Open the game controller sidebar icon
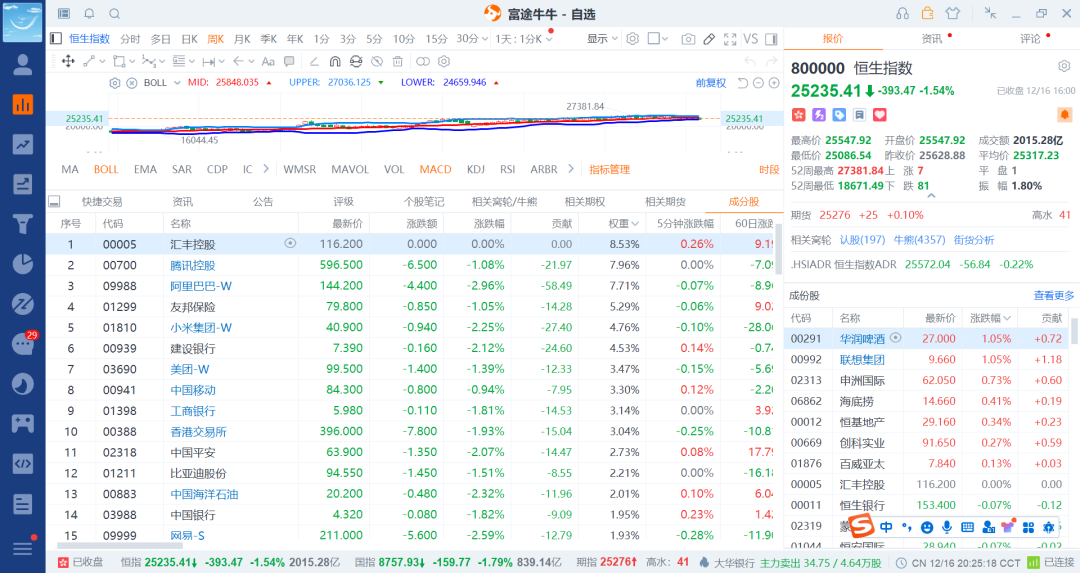 [x=23, y=423]
